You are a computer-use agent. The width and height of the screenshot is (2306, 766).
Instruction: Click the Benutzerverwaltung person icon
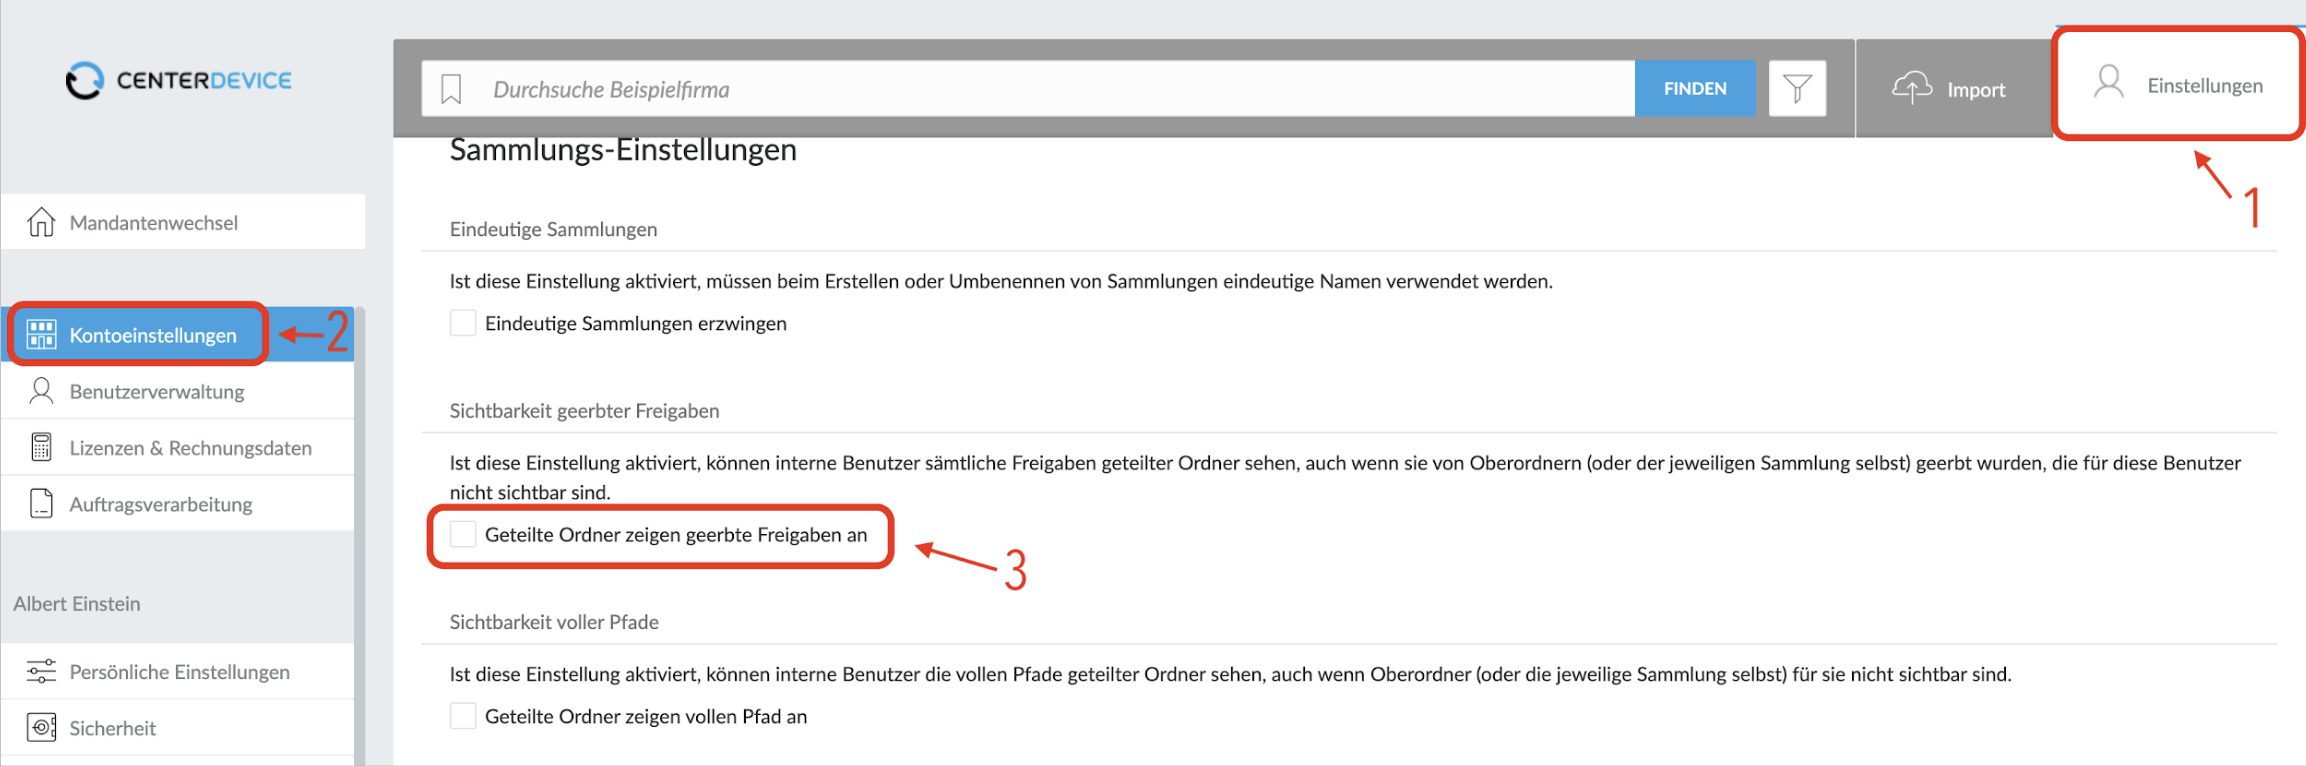pyautogui.click(x=41, y=391)
